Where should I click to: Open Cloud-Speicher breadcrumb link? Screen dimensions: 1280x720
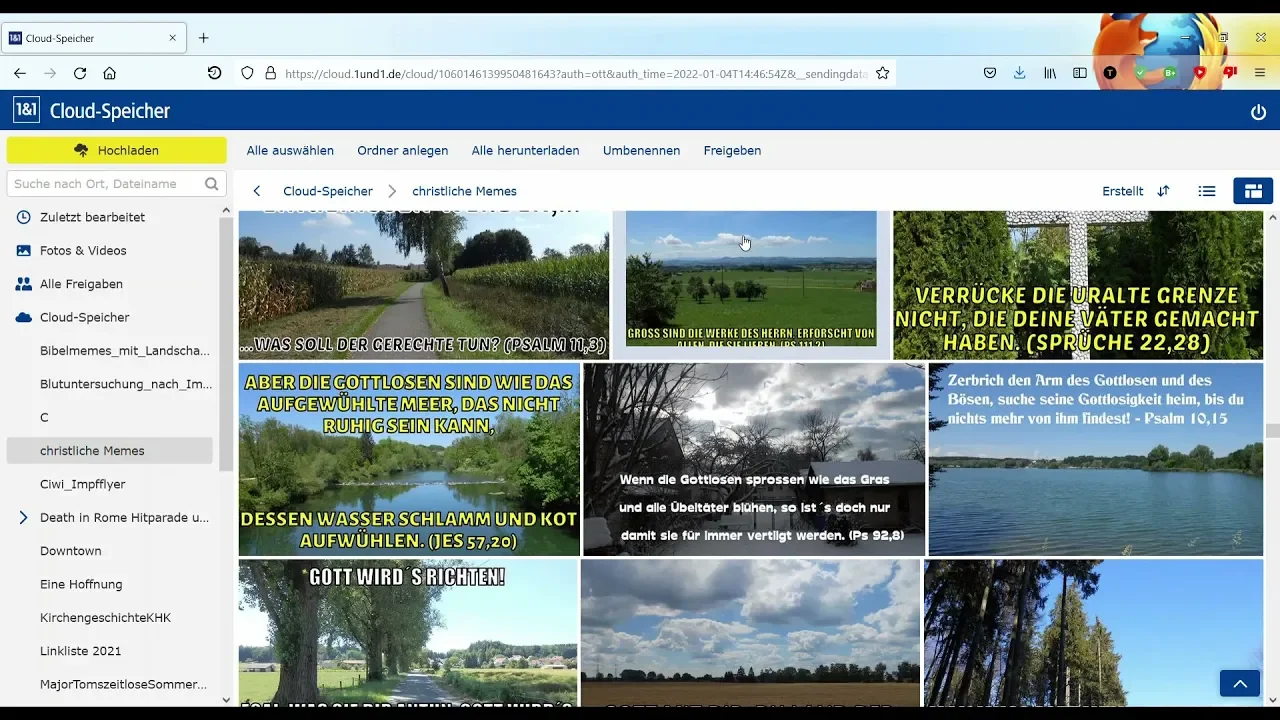click(328, 191)
